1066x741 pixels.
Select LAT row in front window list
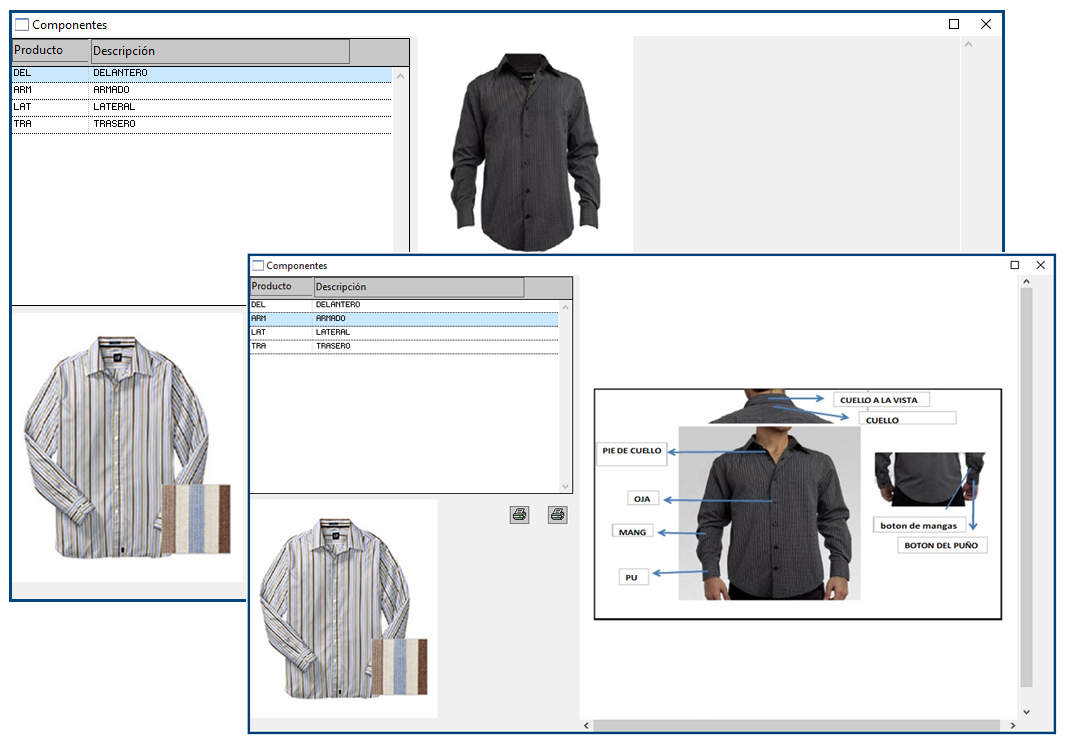coord(405,332)
